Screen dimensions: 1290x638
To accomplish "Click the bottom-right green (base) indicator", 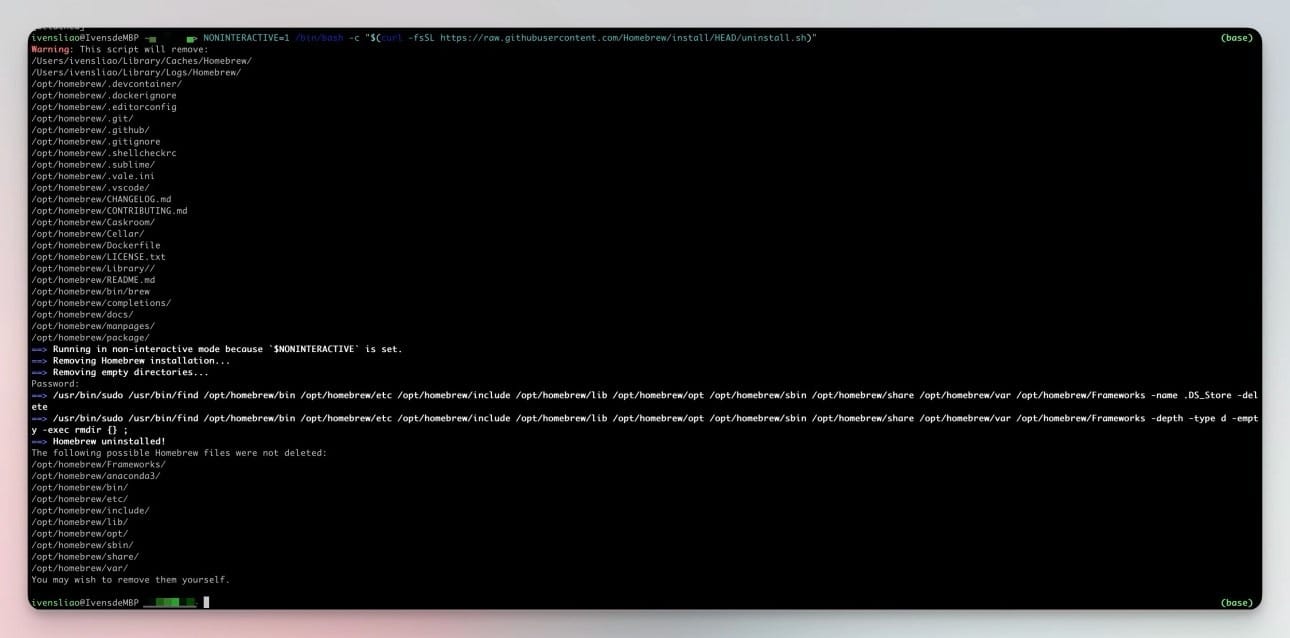I will [x=1237, y=603].
